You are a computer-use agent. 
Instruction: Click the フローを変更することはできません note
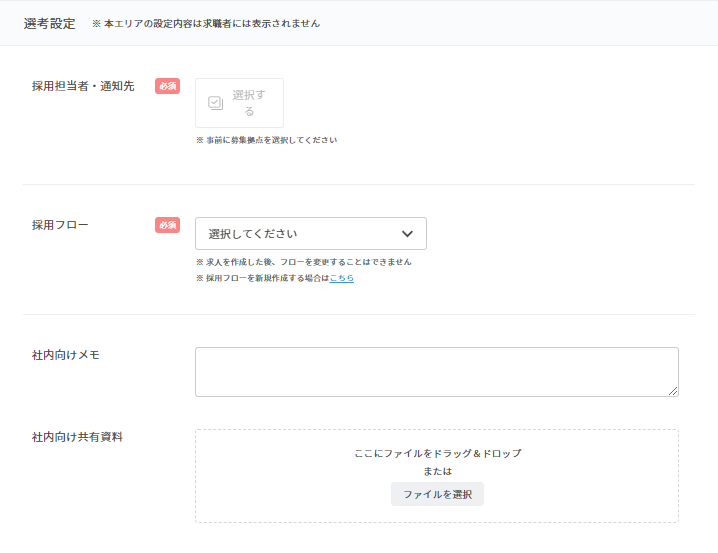[303, 262]
